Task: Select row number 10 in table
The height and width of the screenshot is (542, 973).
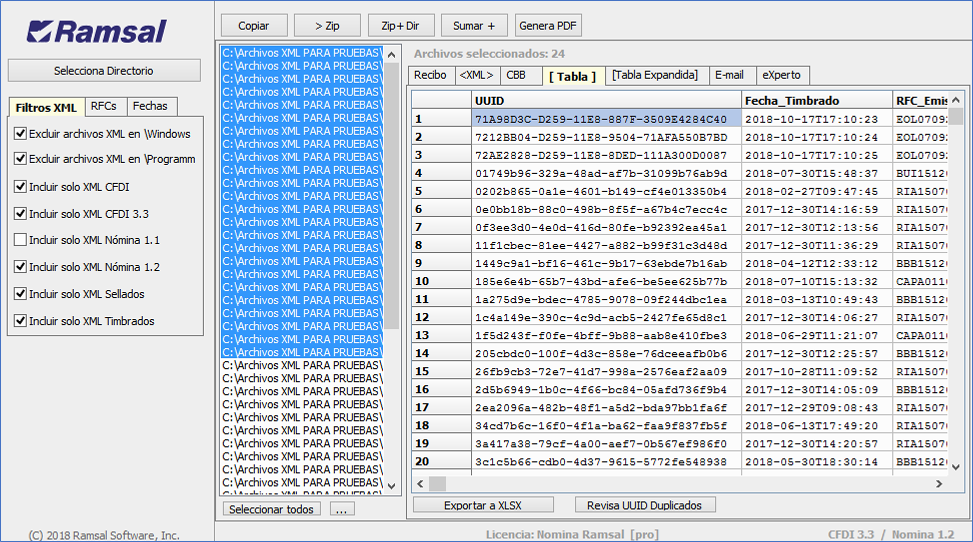Action: [441, 281]
